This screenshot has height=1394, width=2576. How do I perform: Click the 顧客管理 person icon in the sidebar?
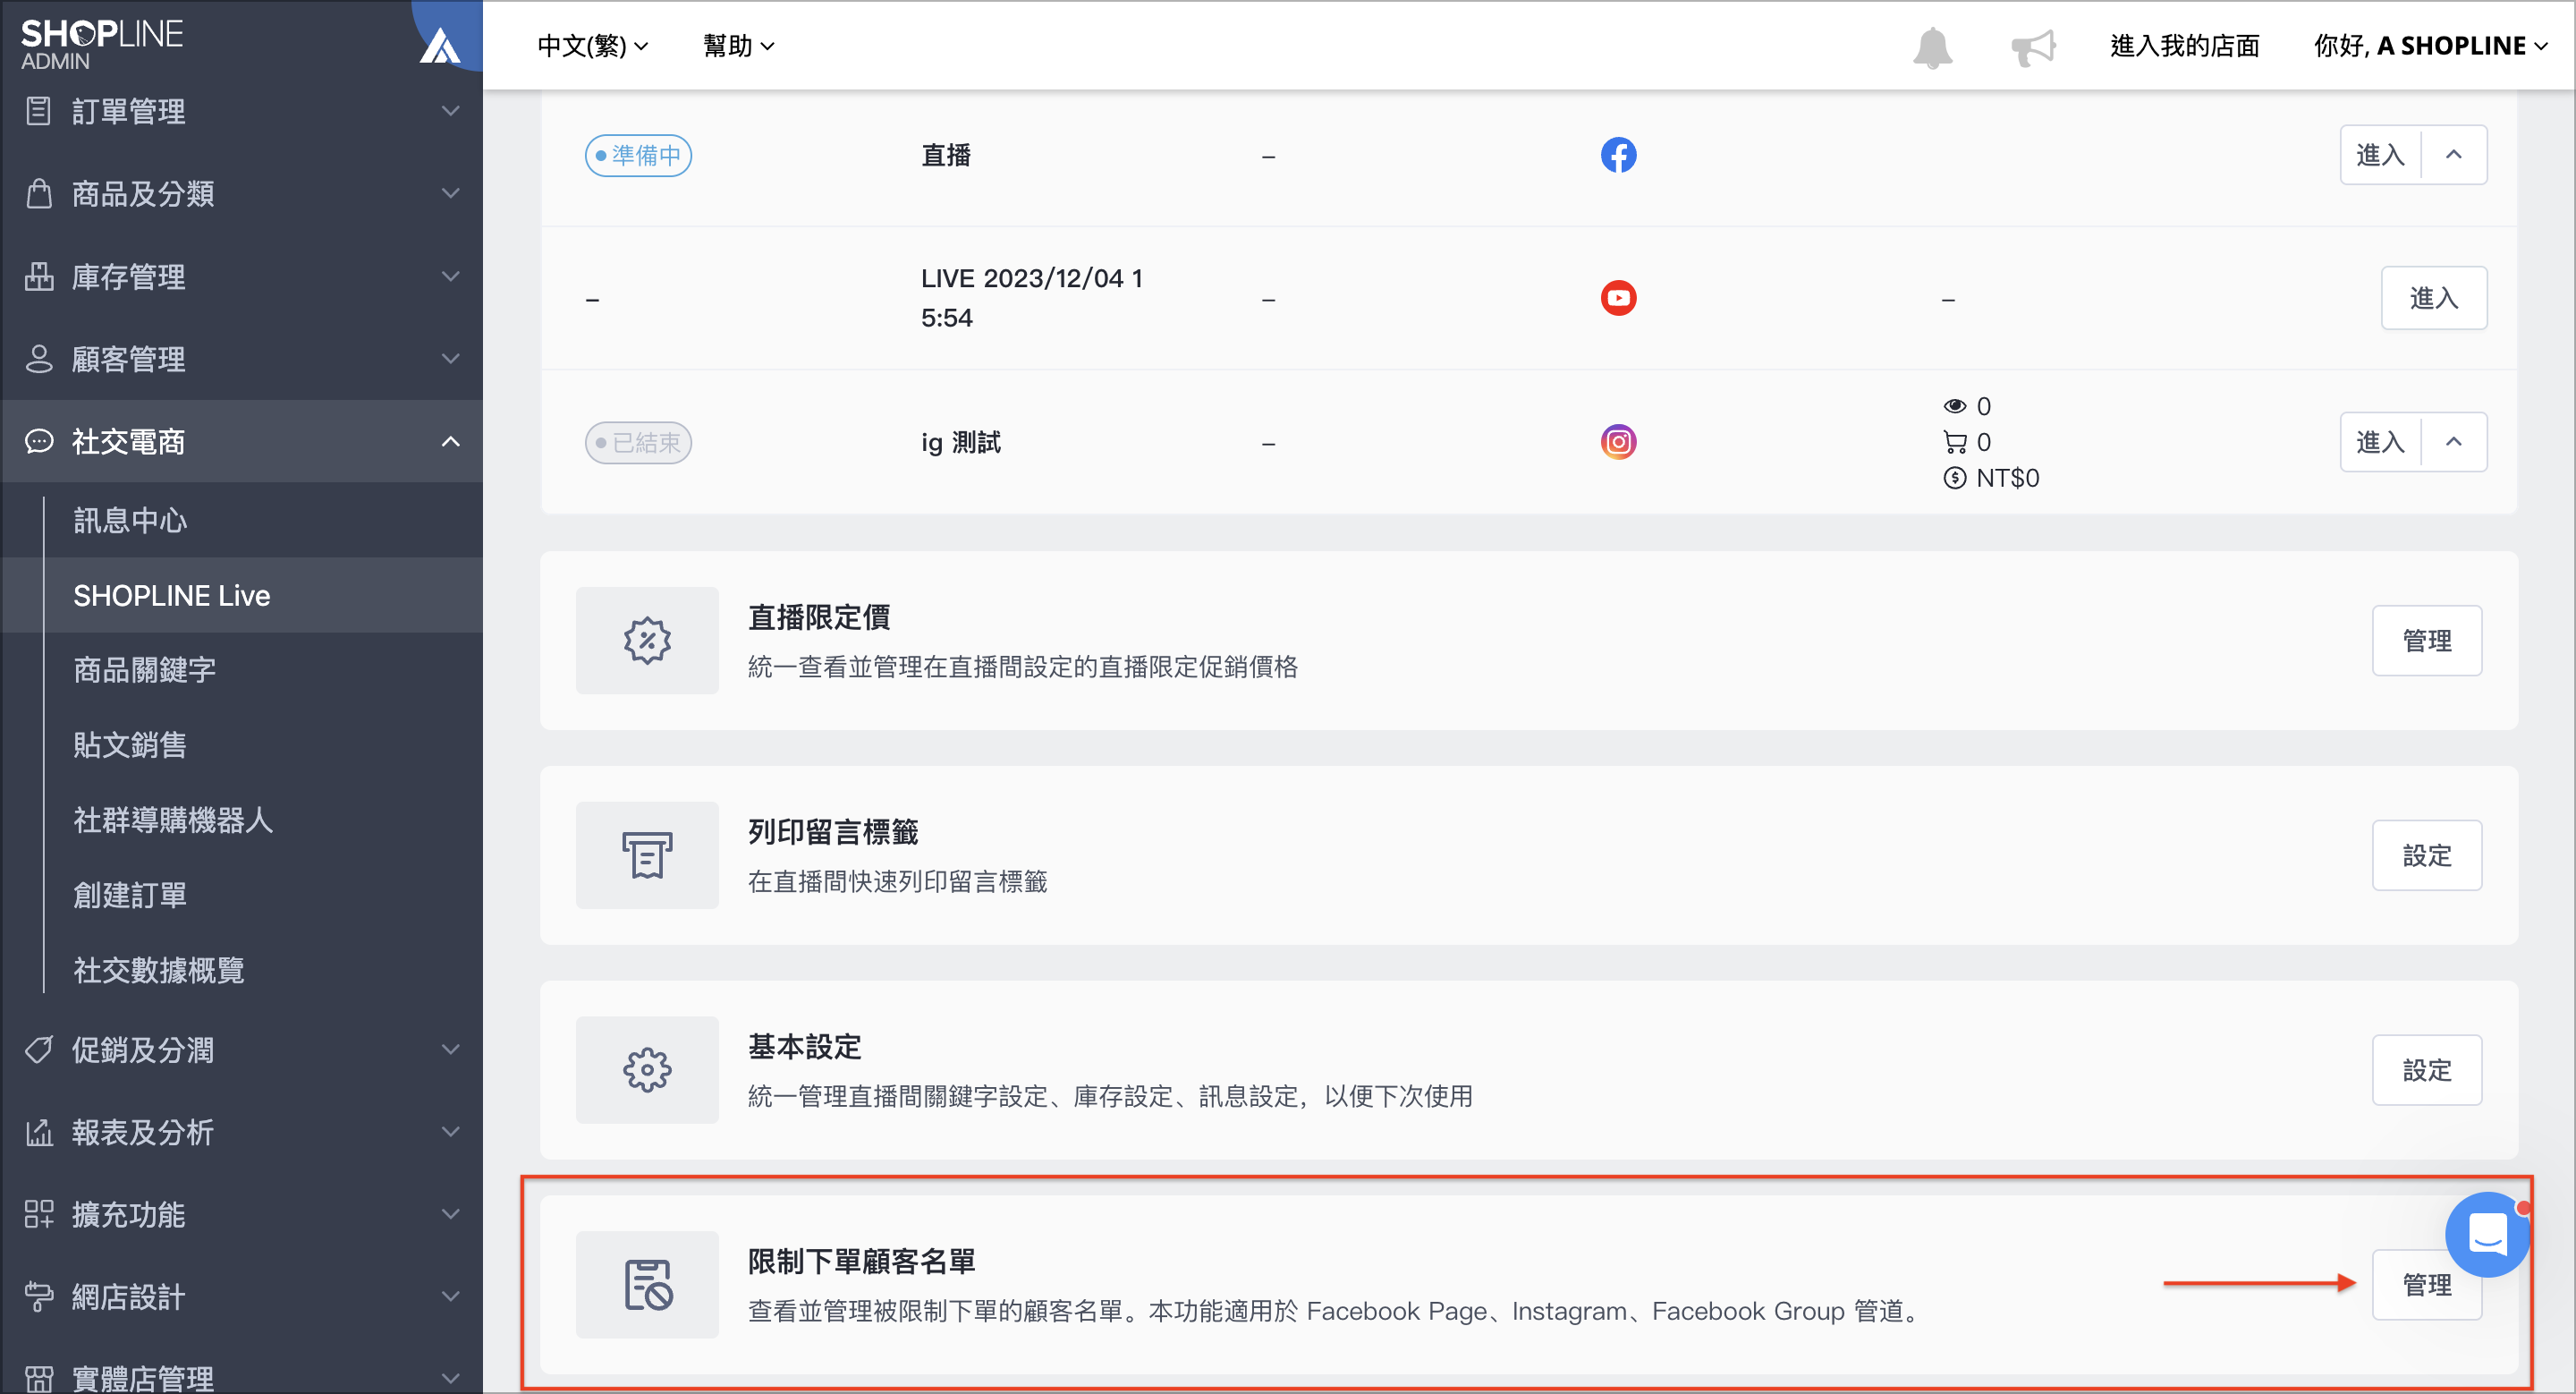coord(38,359)
